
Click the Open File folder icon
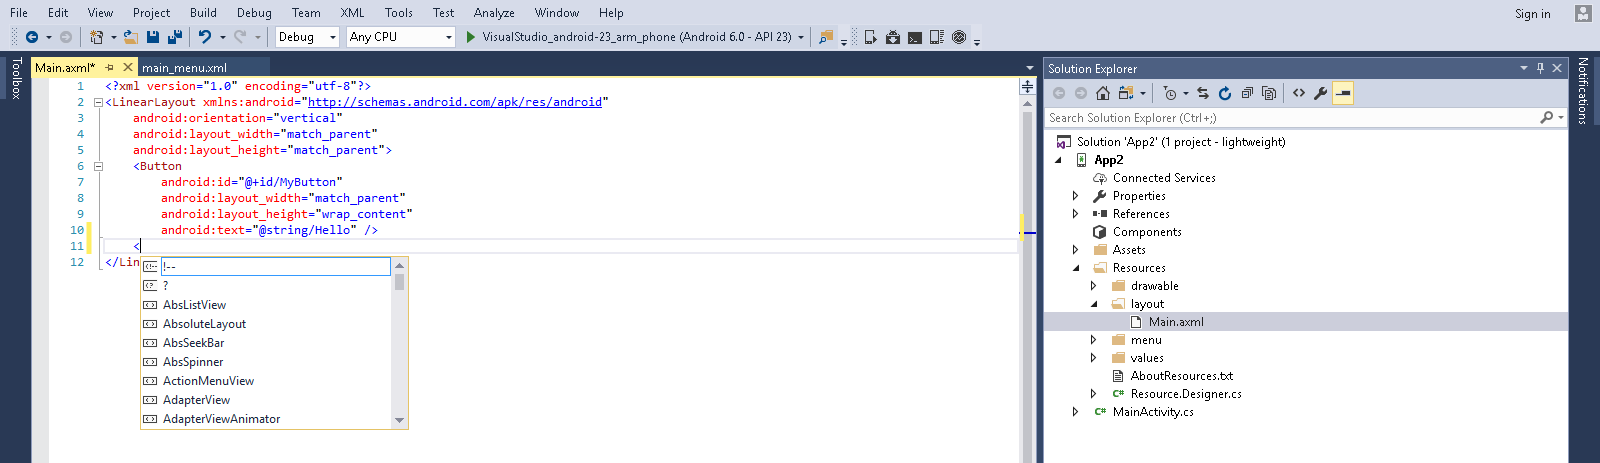tap(130, 37)
